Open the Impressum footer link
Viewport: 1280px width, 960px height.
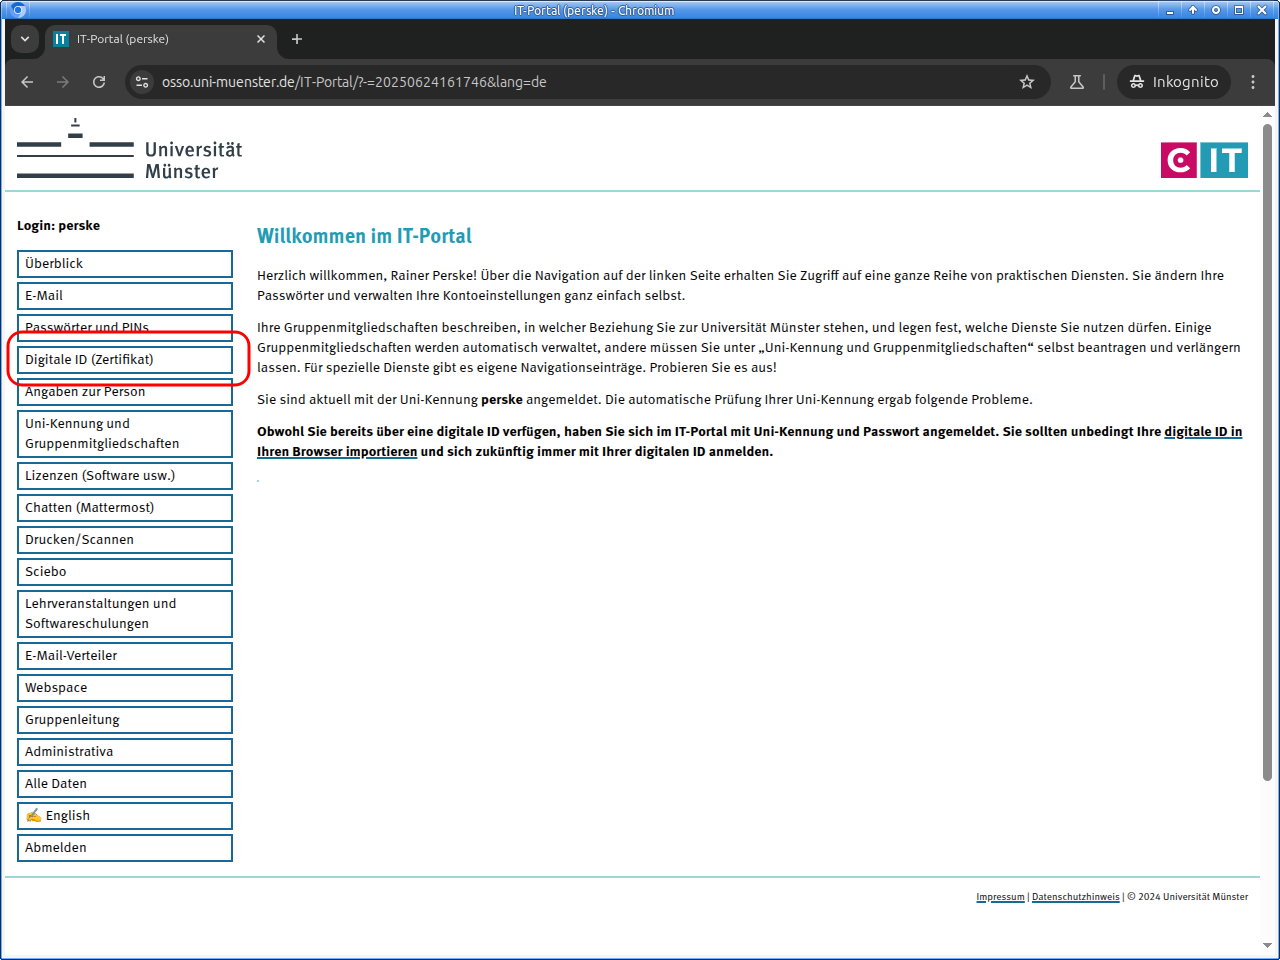tap(1000, 897)
